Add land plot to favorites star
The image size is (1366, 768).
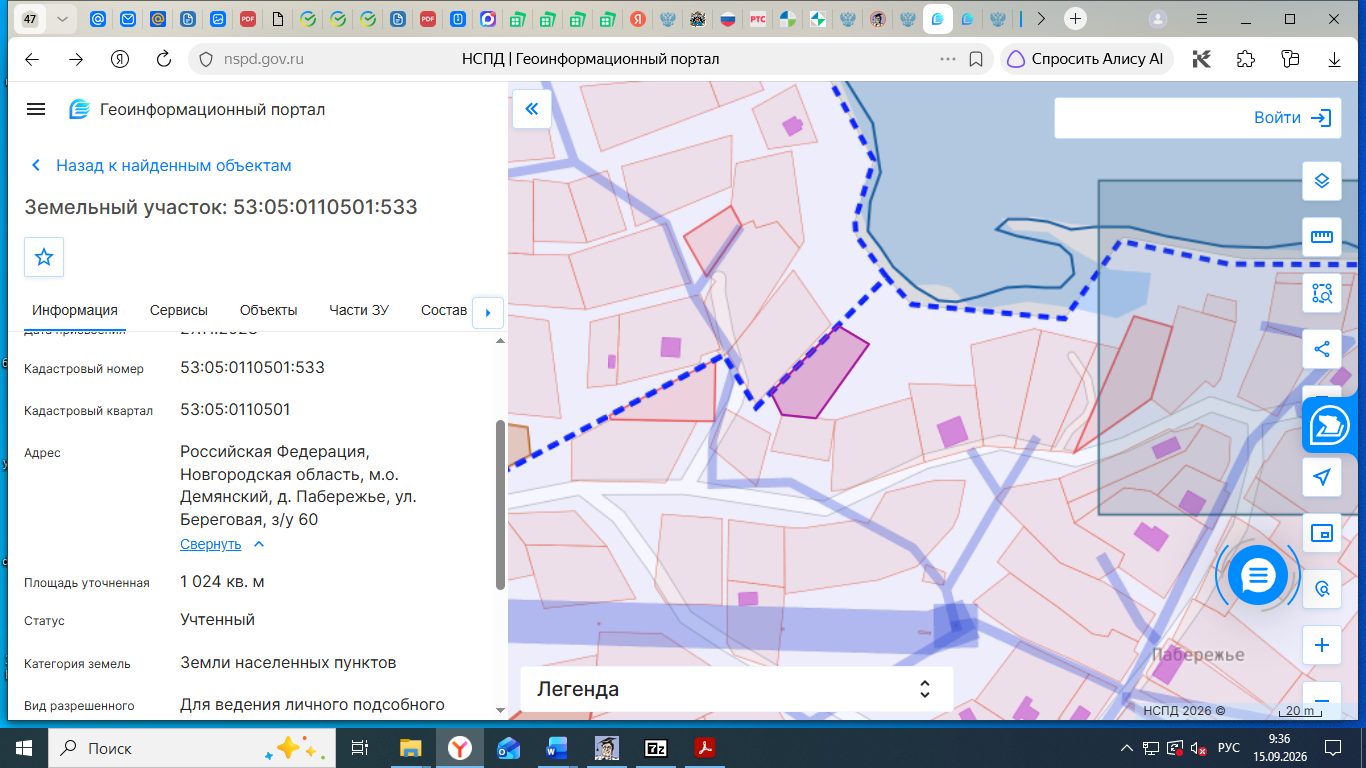pyautogui.click(x=44, y=257)
